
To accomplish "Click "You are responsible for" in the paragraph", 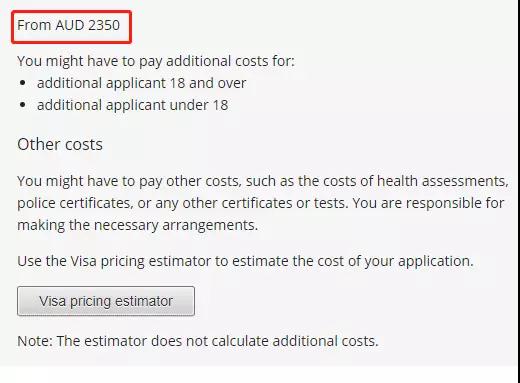I will coord(428,203).
